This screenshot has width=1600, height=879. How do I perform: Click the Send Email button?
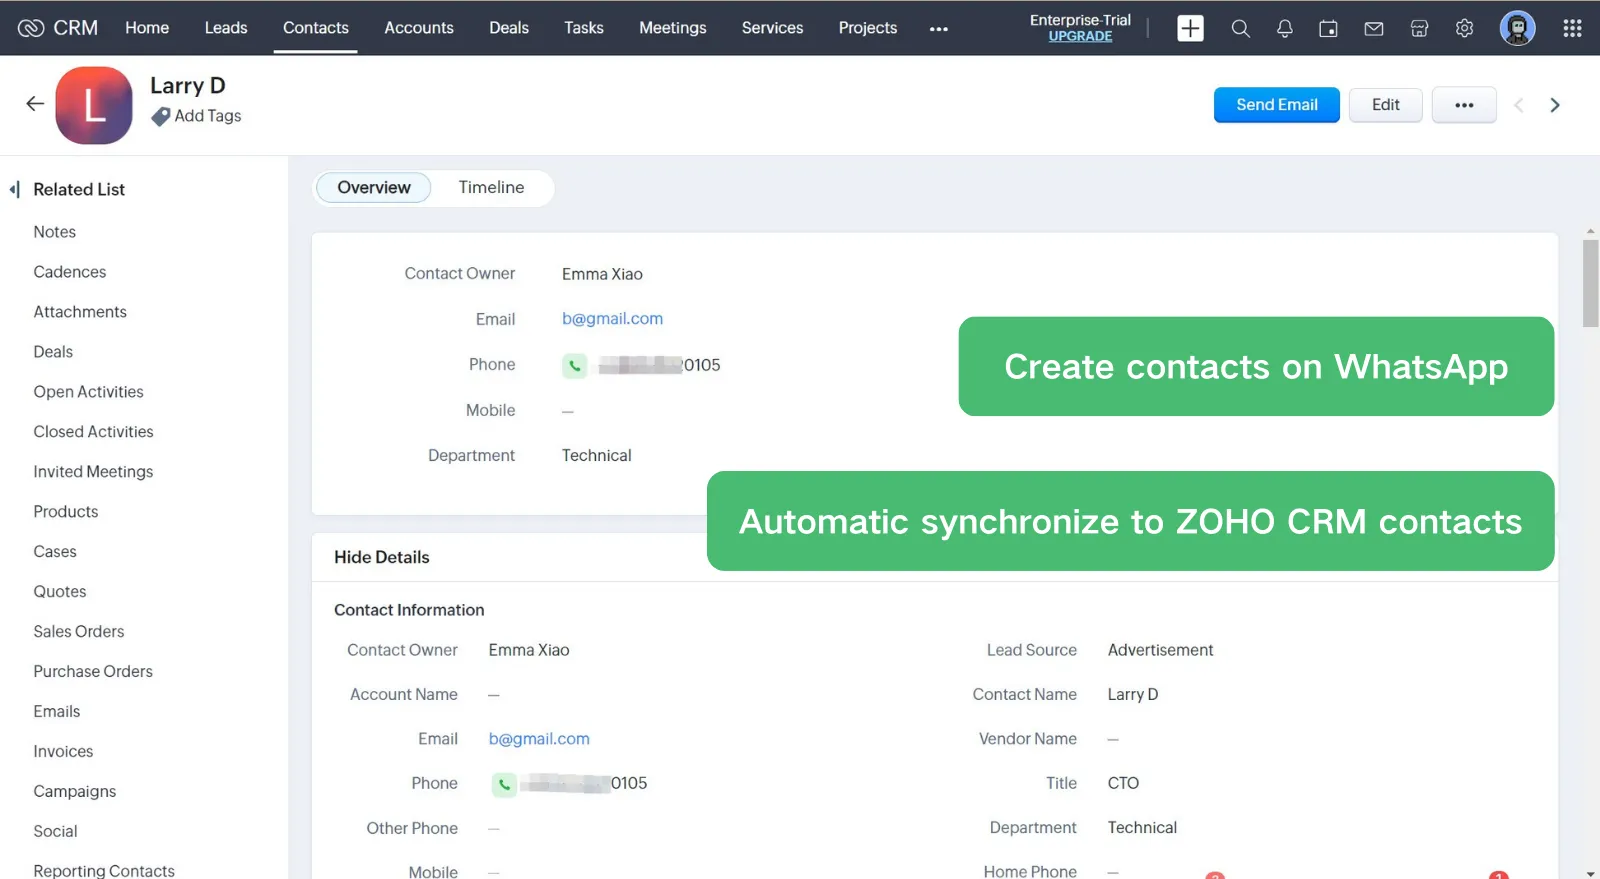click(x=1276, y=105)
